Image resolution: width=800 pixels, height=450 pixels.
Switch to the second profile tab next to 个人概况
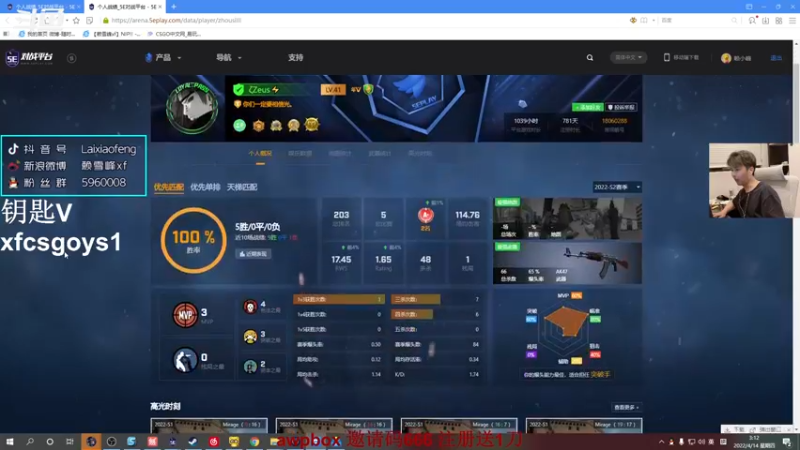[300, 154]
